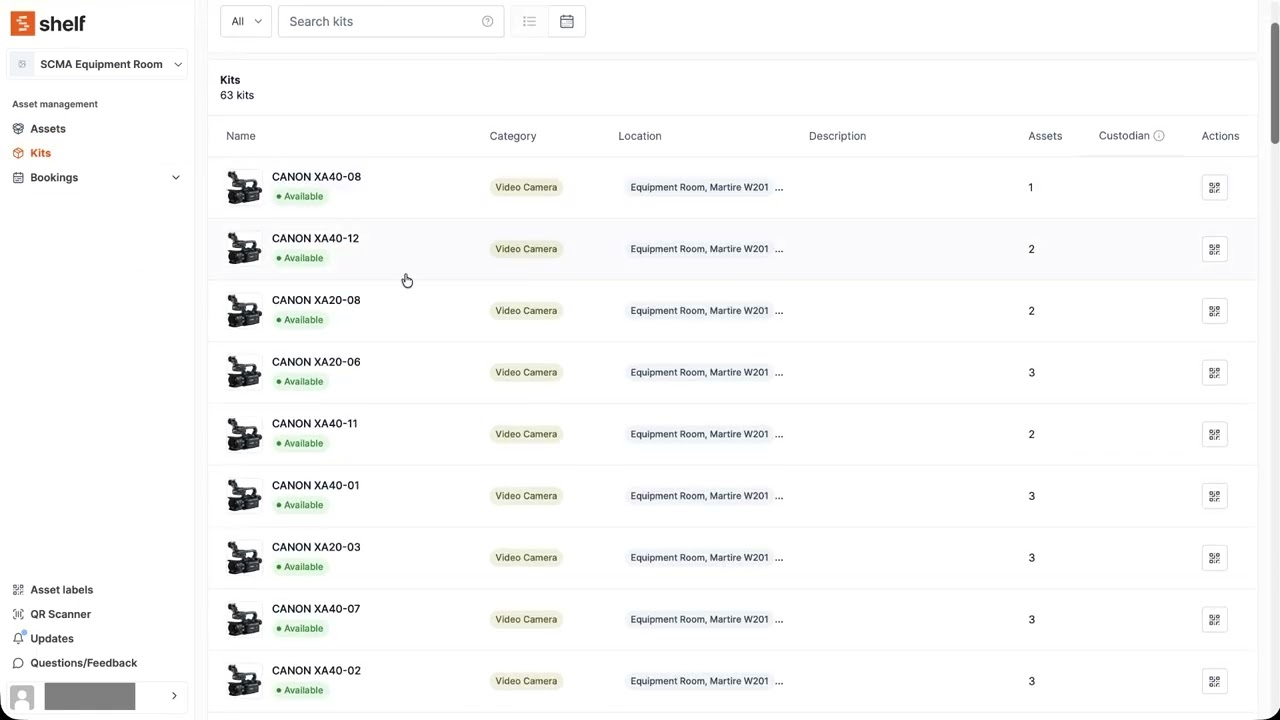Open QR Scanner page
Viewport: 1280px width, 720px height.
(x=60, y=614)
